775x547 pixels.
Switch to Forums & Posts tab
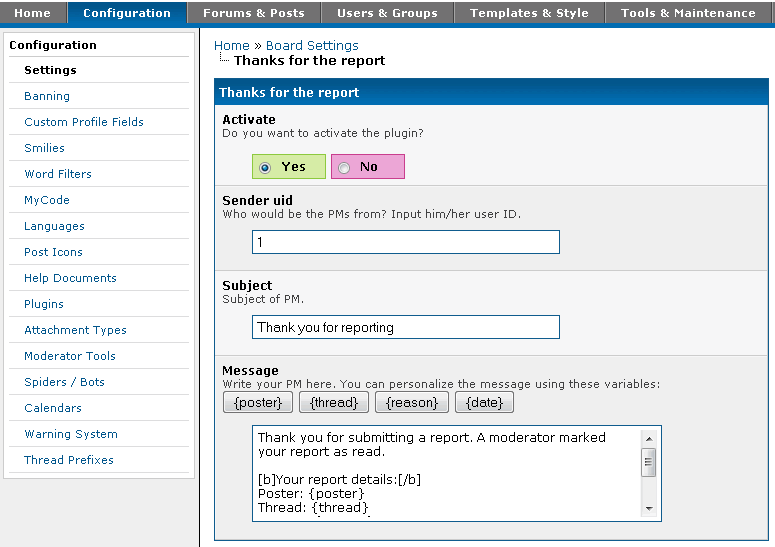tap(253, 13)
